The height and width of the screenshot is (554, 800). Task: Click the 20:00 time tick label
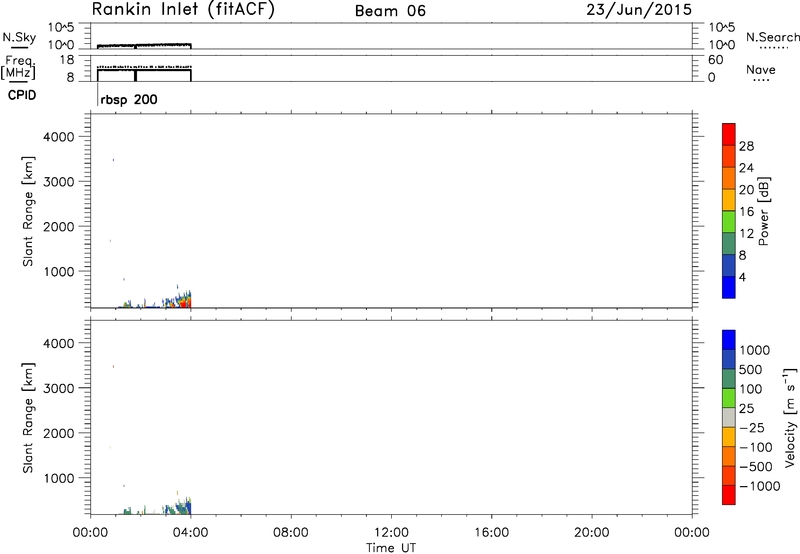point(591,533)
